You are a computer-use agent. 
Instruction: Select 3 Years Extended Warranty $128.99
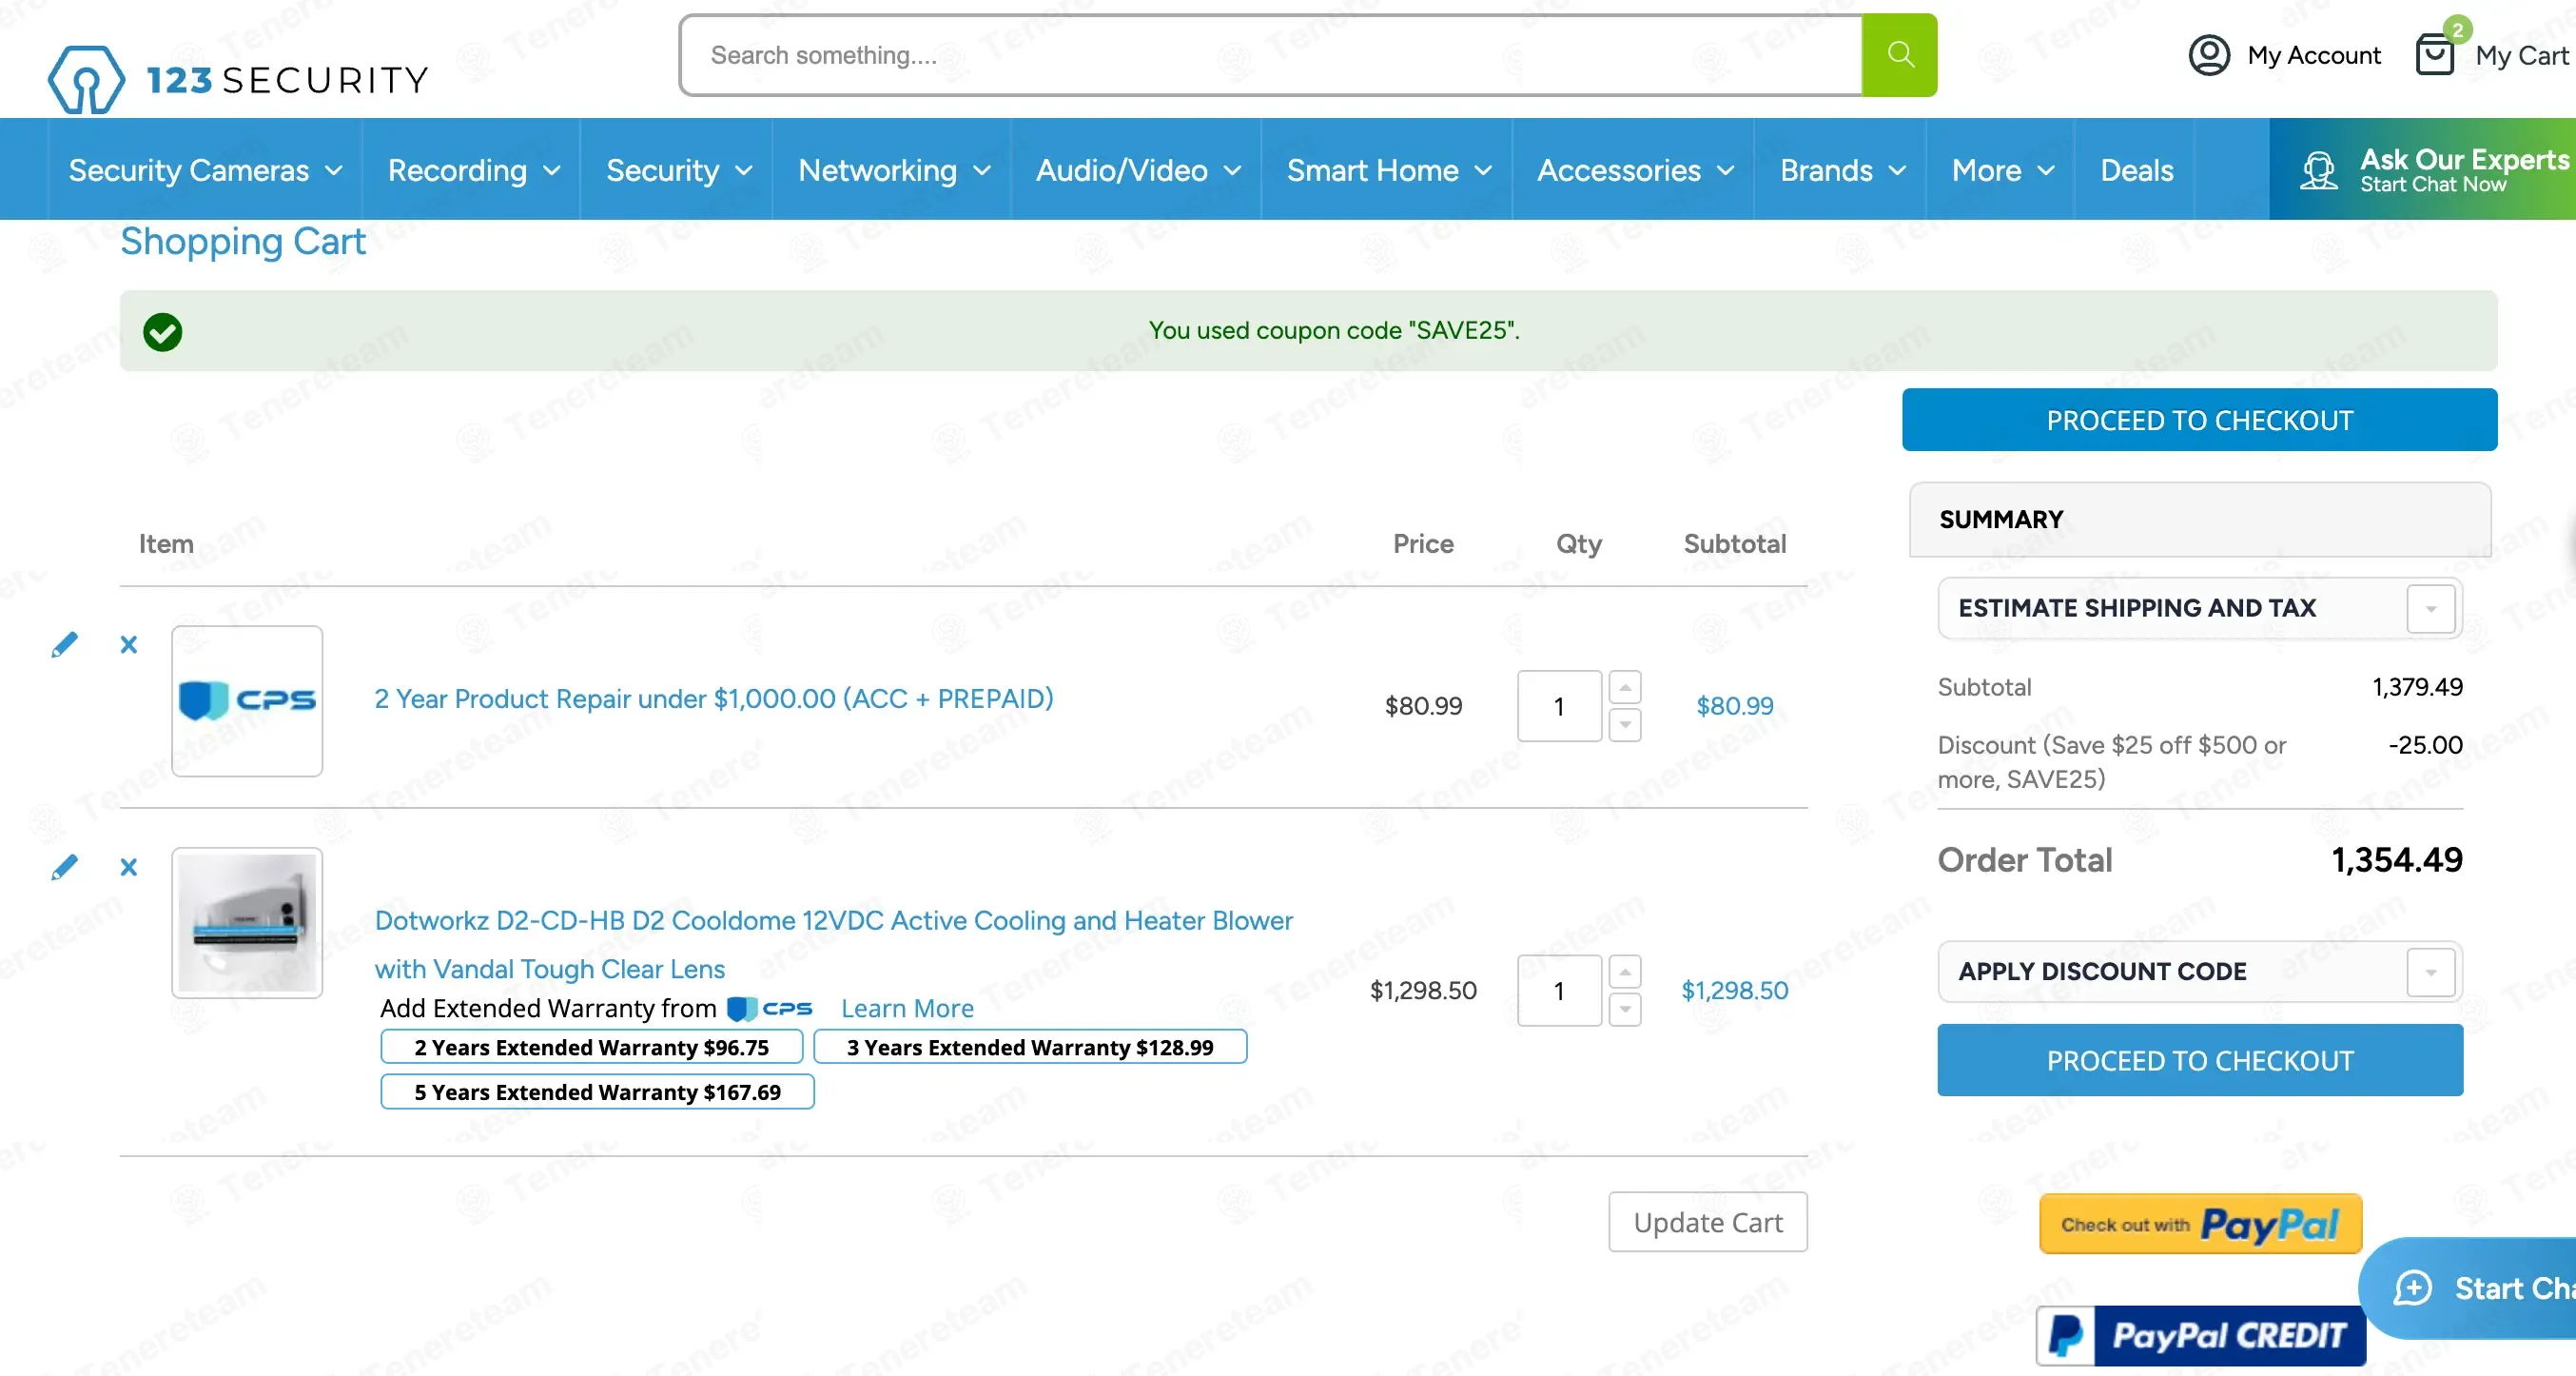tap(1029, 1047)
